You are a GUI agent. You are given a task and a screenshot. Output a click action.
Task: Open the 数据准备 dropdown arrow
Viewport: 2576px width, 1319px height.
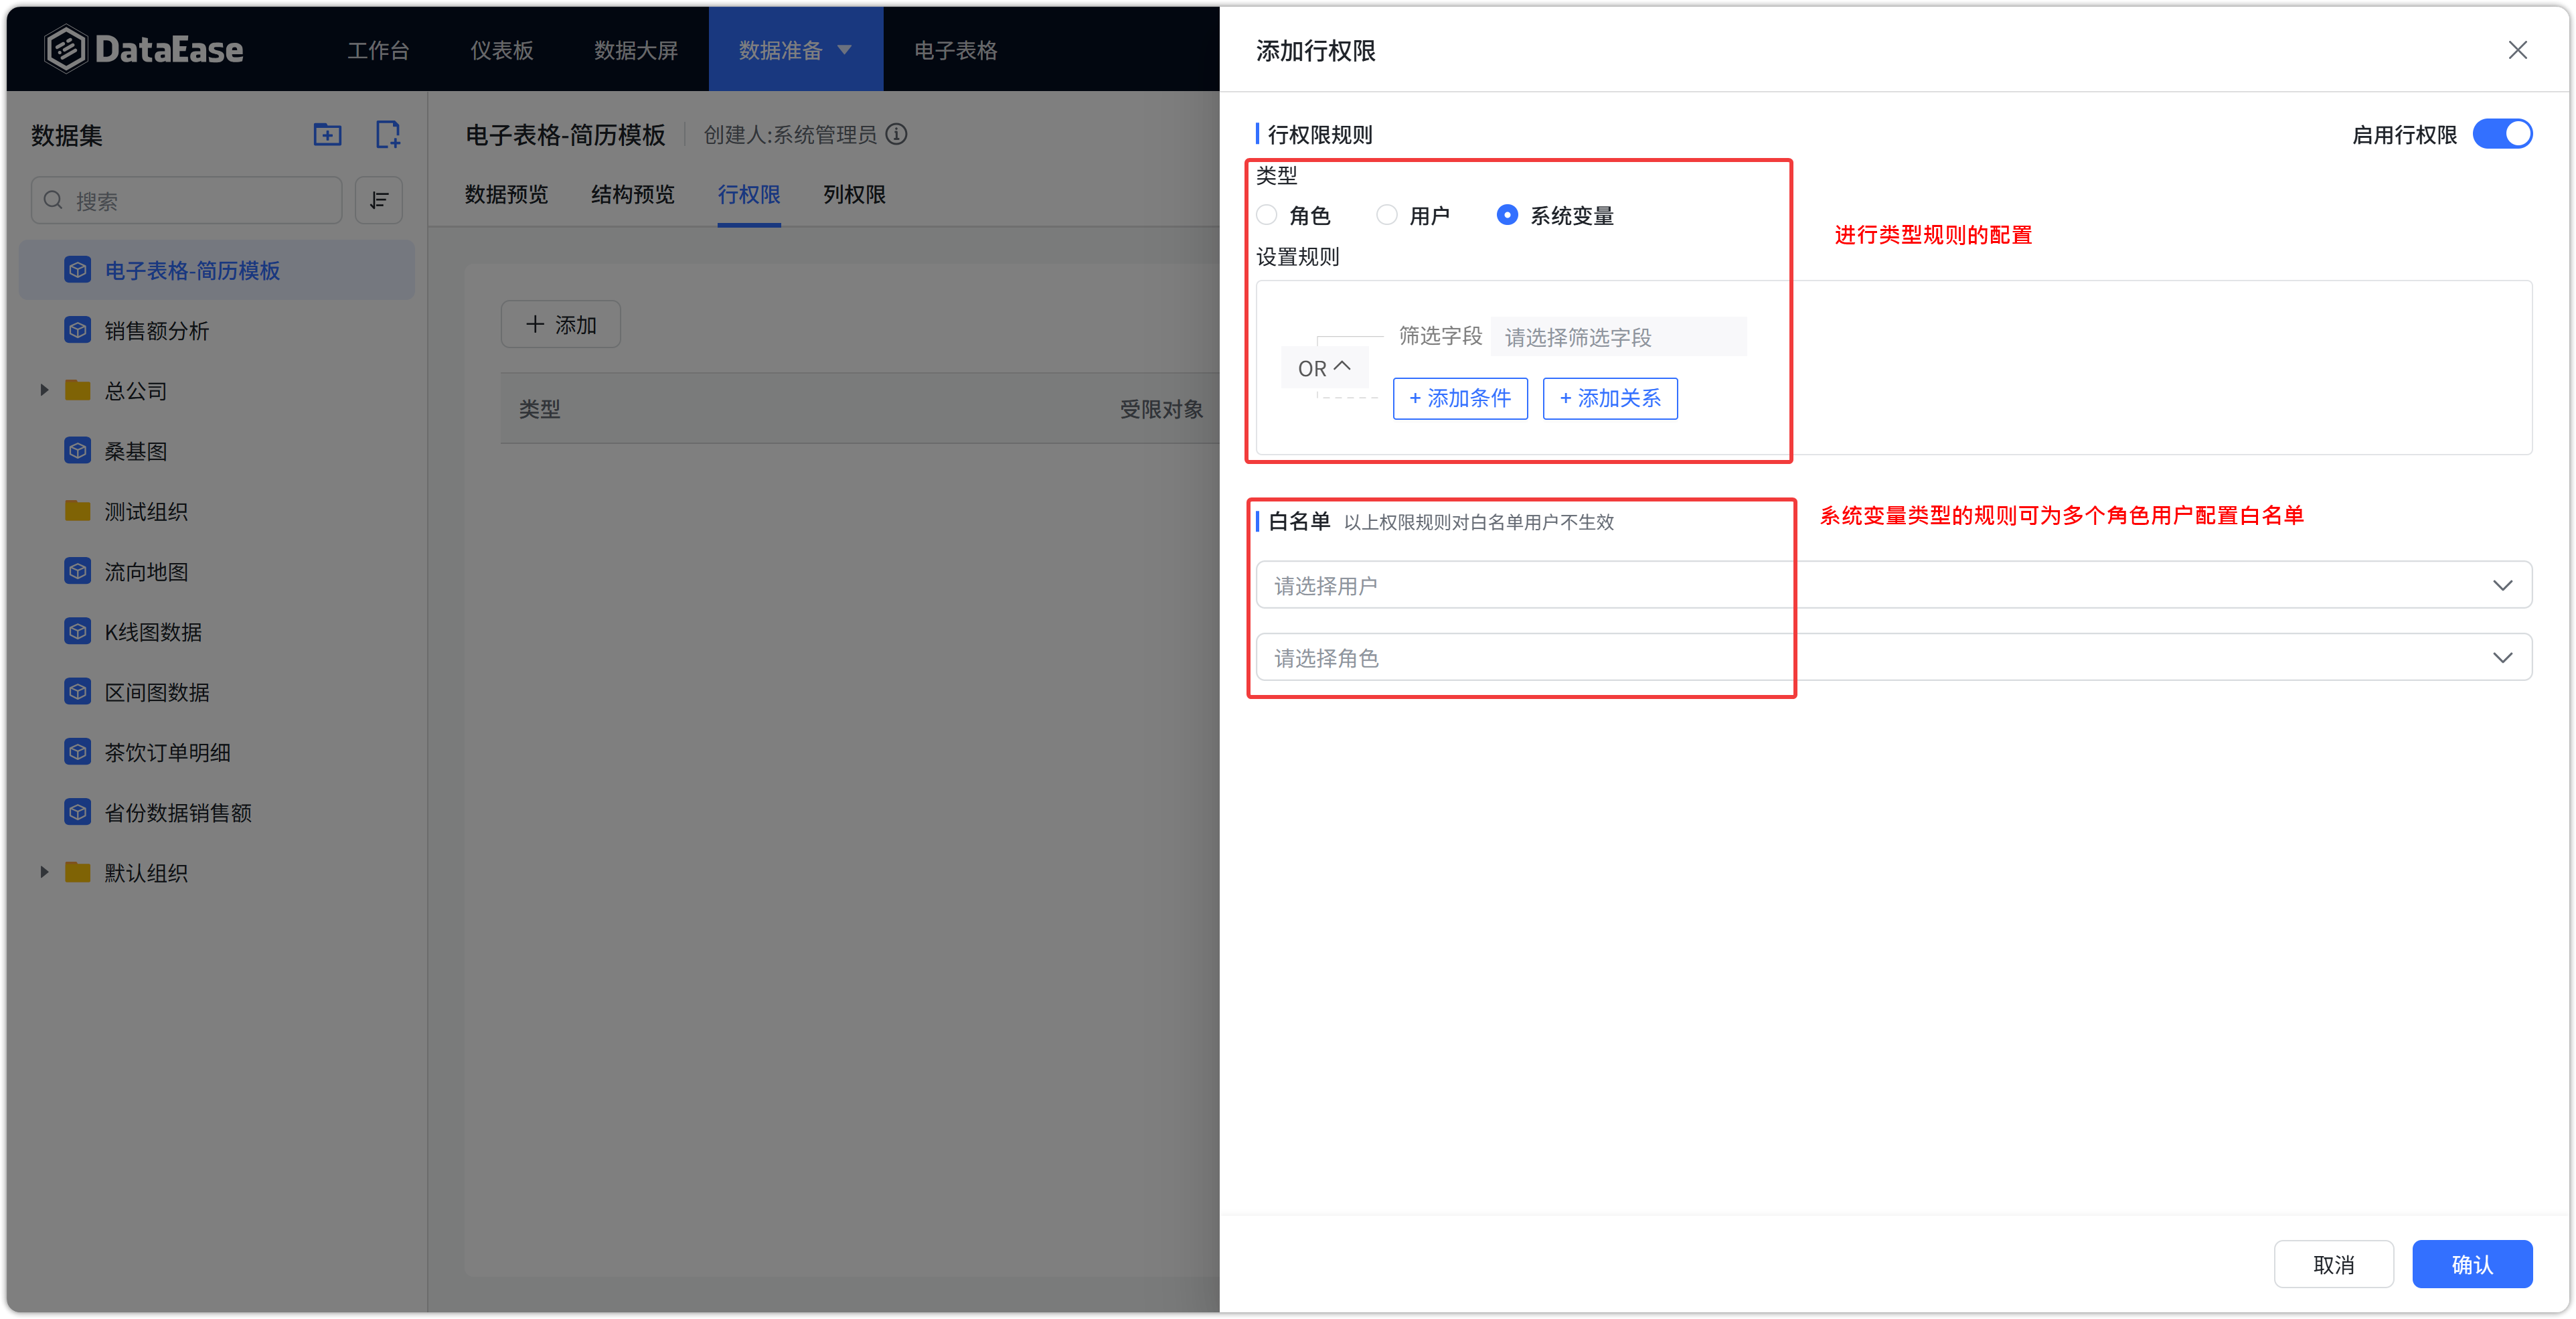click(845, 49)
